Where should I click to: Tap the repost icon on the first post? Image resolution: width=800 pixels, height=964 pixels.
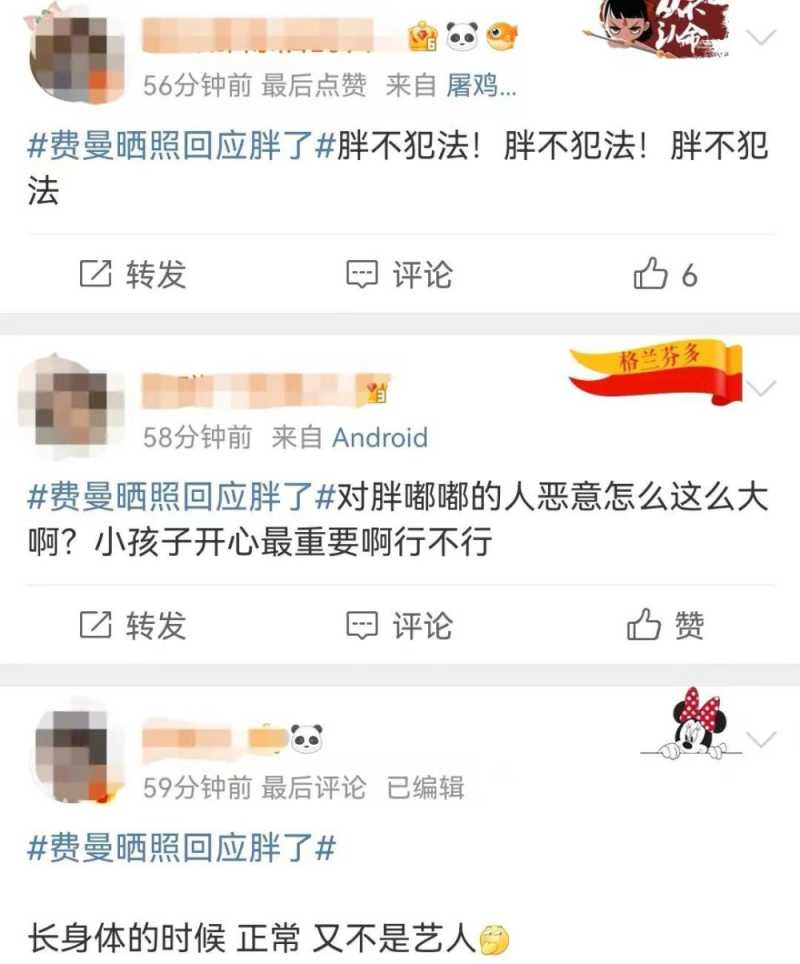pos(95,274)
